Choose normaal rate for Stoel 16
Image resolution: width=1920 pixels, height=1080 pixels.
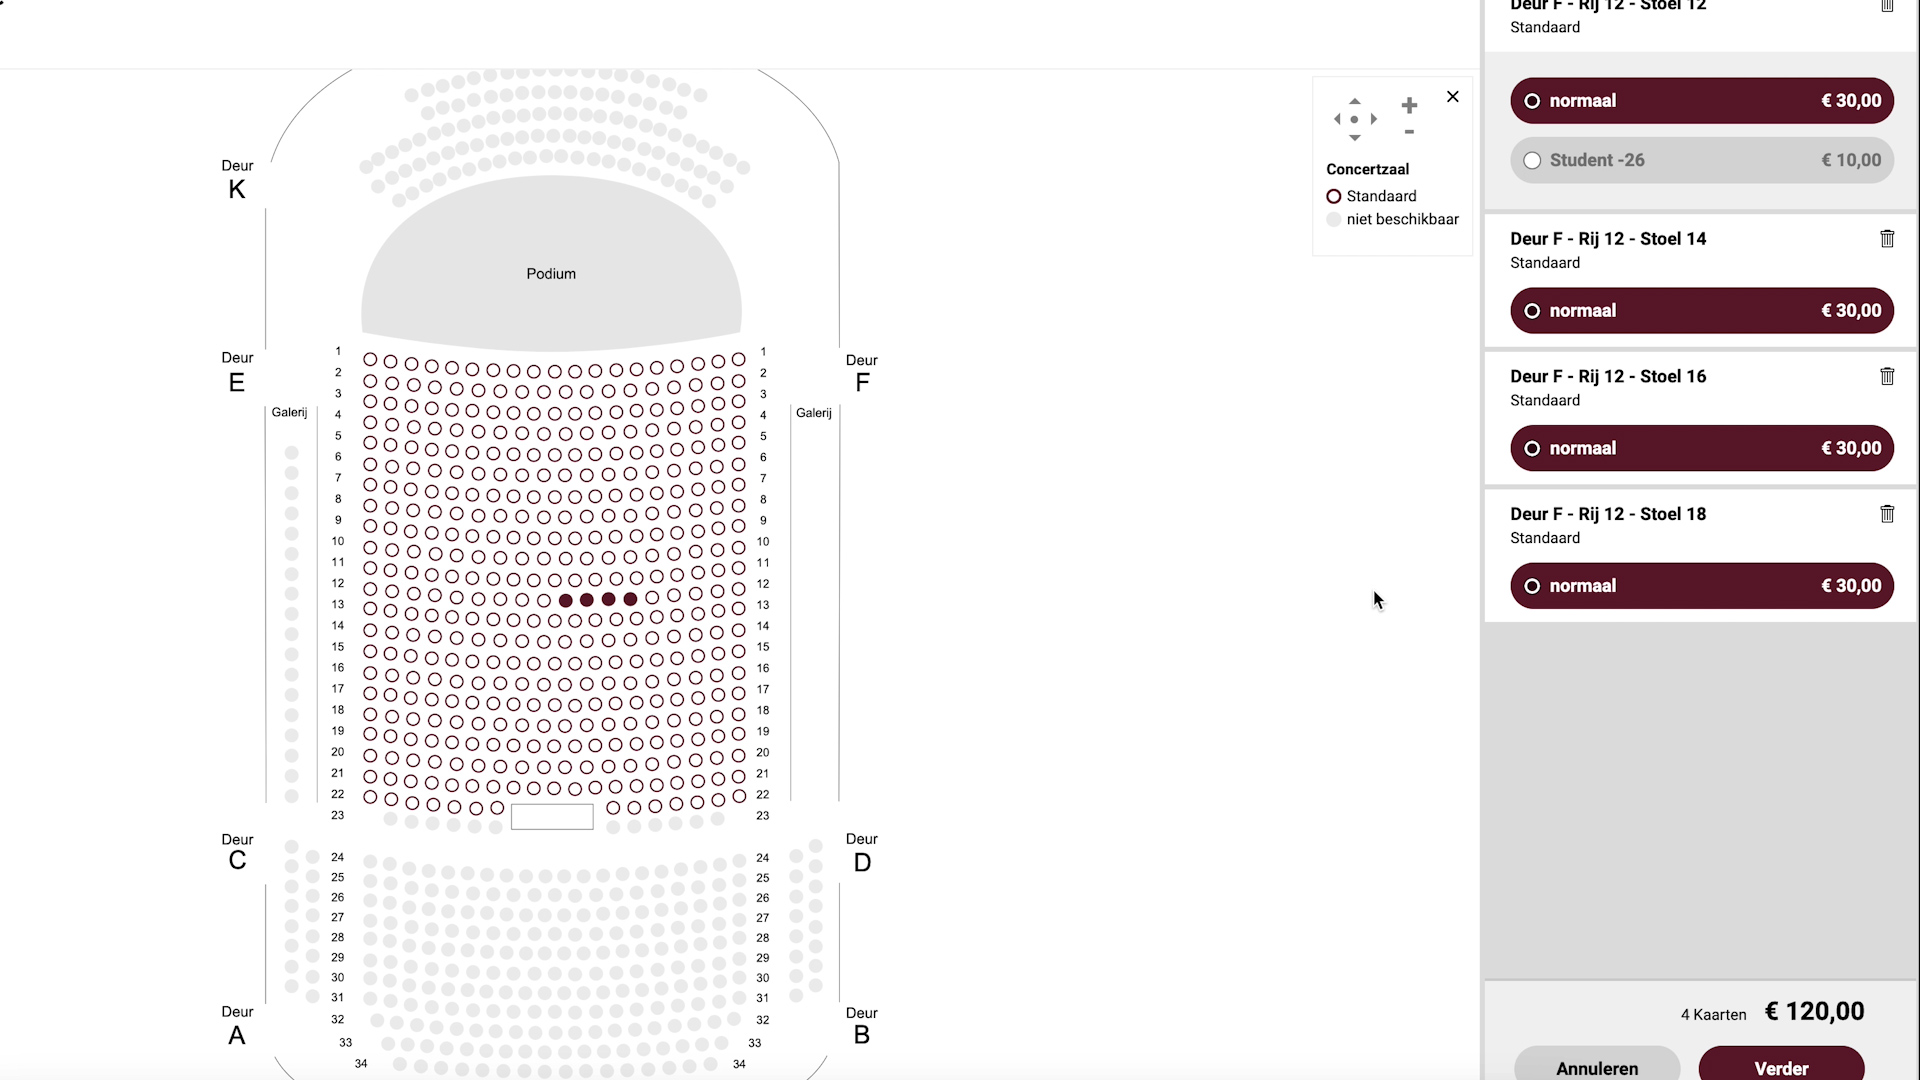click(1702, 448)
